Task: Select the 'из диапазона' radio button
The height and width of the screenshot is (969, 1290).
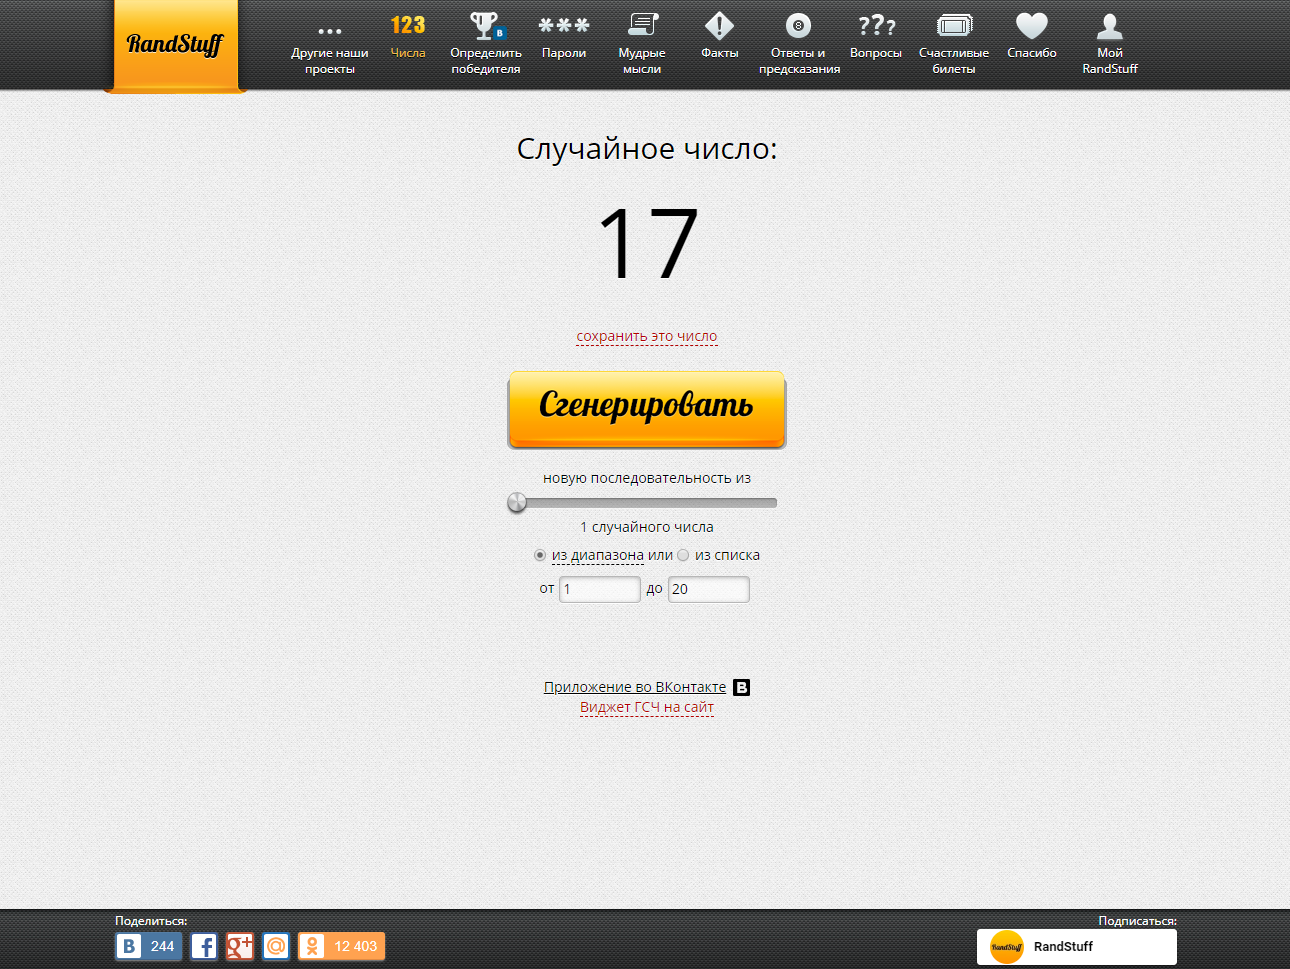Action: click(x=540, y=555)
